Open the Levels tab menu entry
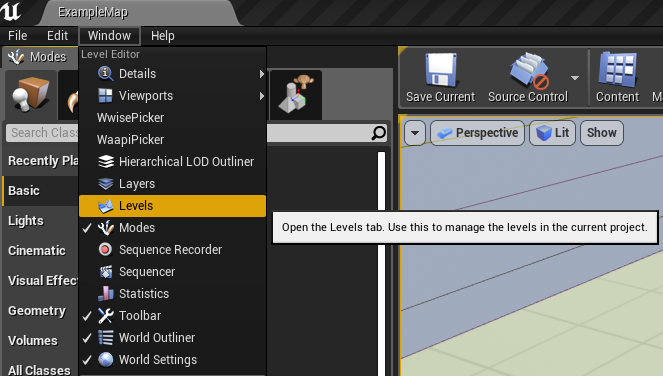This screenshot has height=376, width=663. pyautogui.click(x=173, y=206)
